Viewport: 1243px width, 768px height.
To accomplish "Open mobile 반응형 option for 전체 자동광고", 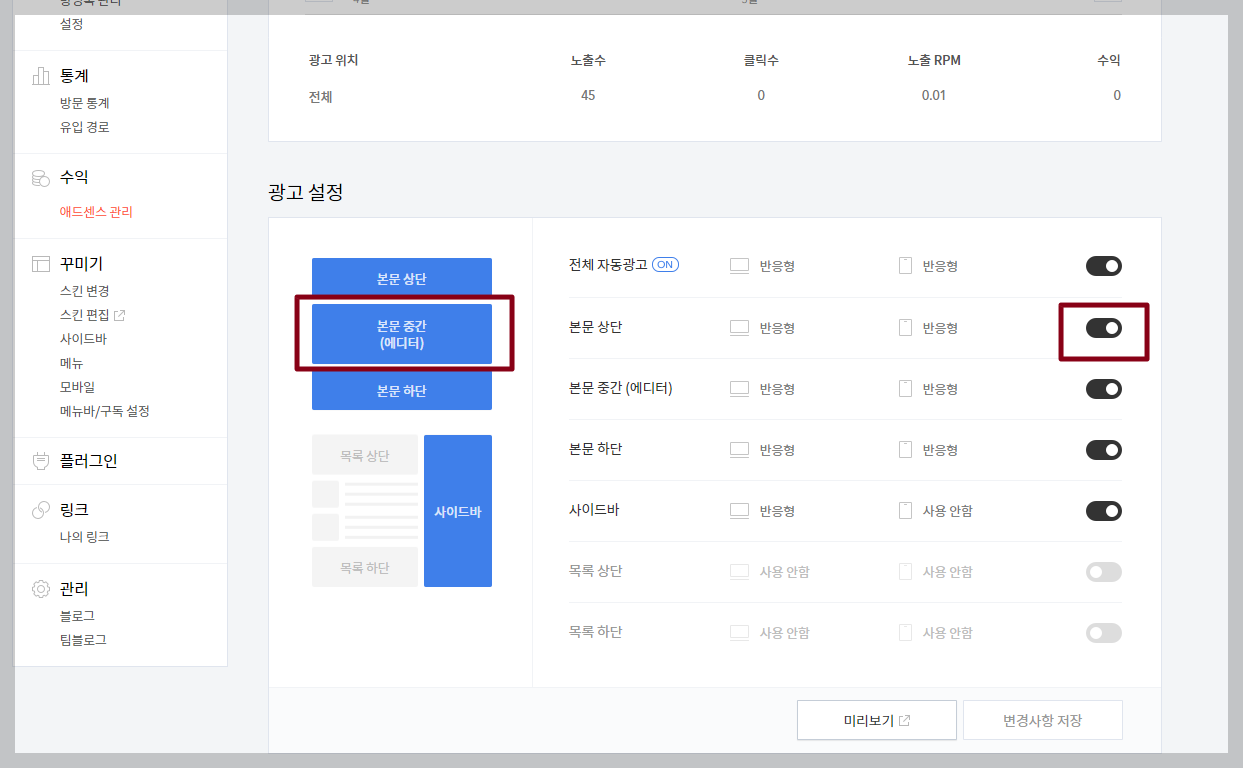I will click(940, 266).
